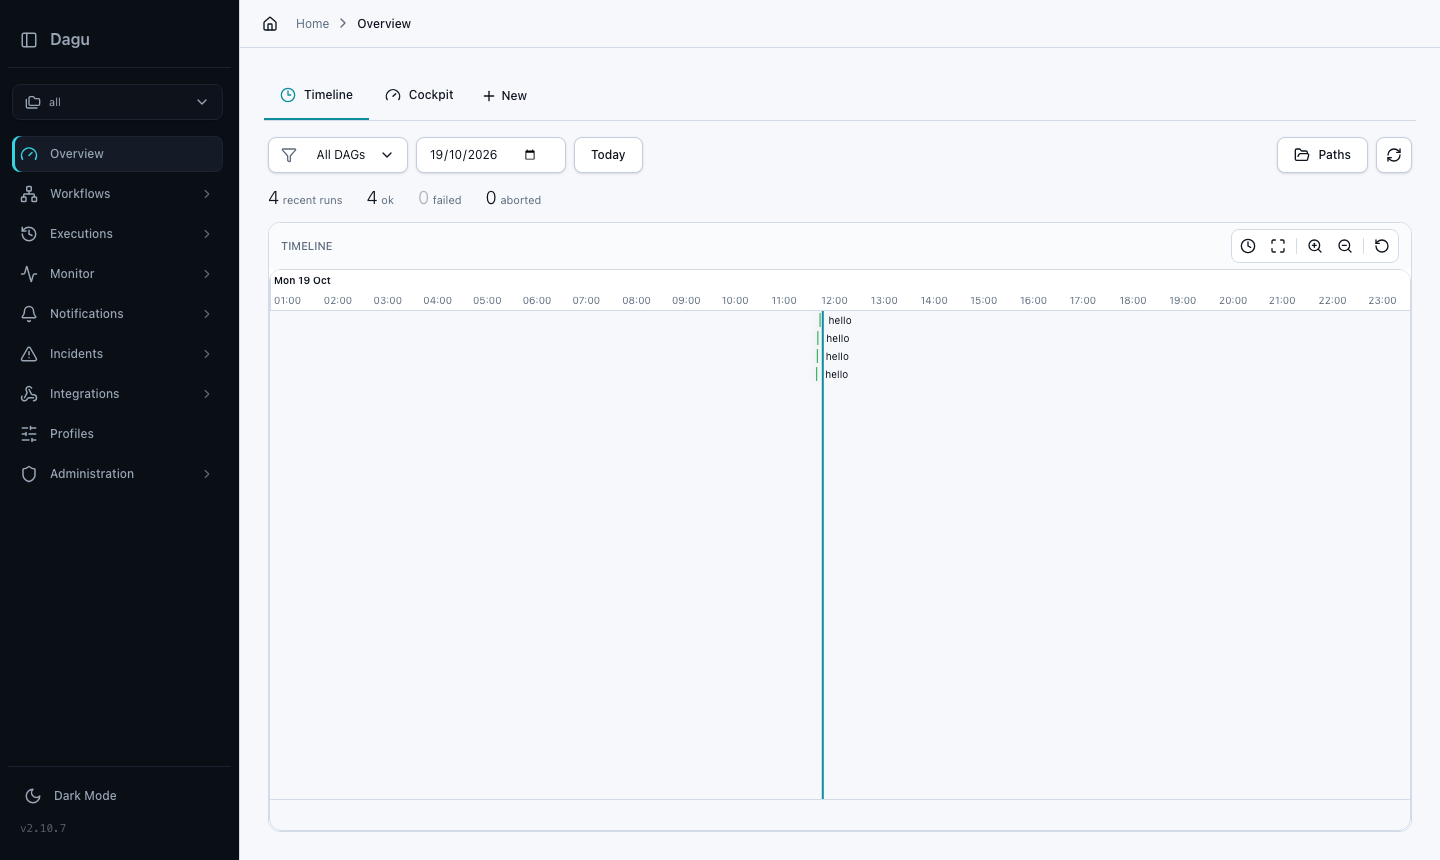Image resolution: width=1440 pixels, height=860 pixels.
Task: Expand the Workflows chevron
Action: coord(207,194)
